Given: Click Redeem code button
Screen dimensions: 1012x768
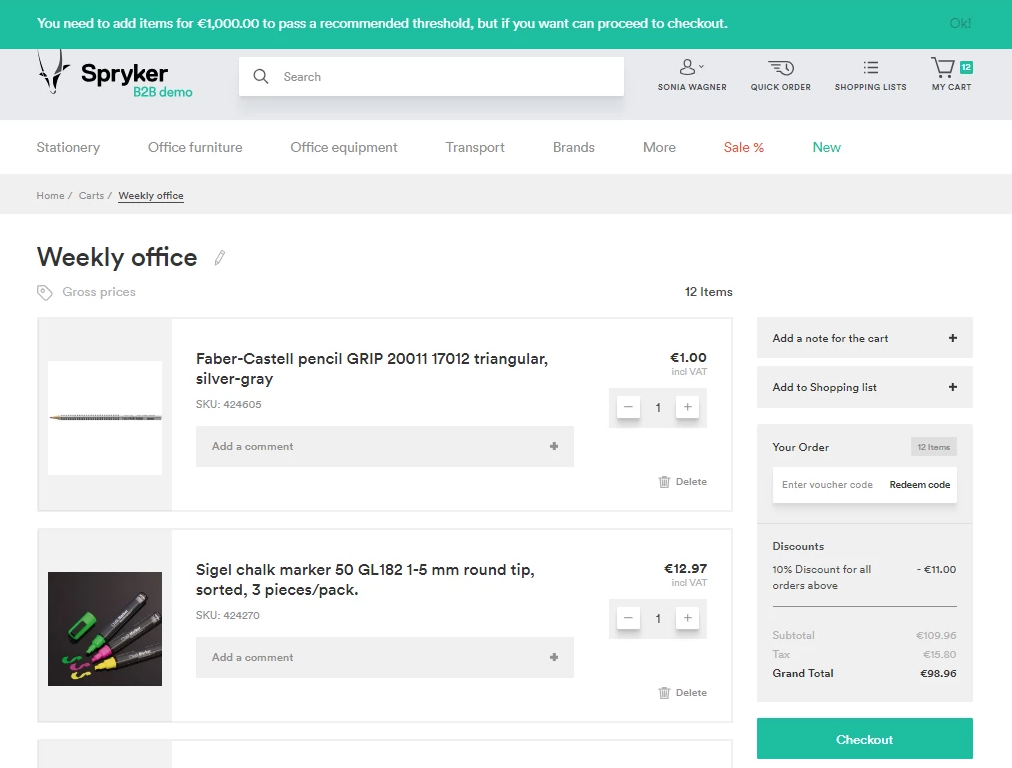Looking at the screenshot, I should [x=920, y=485].
